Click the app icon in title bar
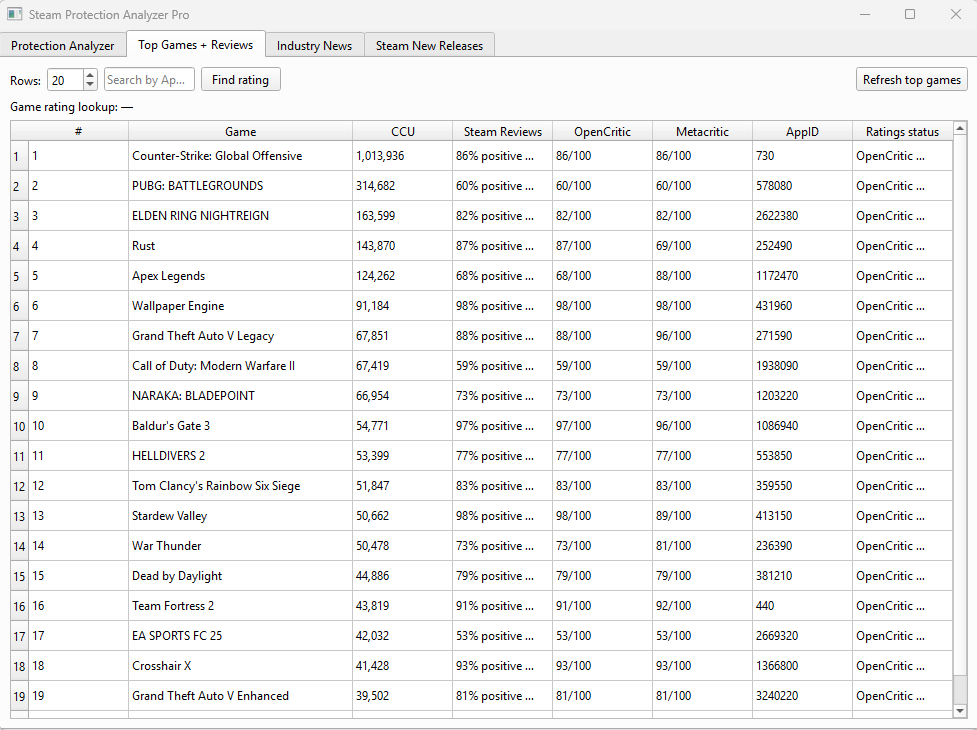This screenshot has height=730, width=977. pyautogui.click(x=15, y=15)
